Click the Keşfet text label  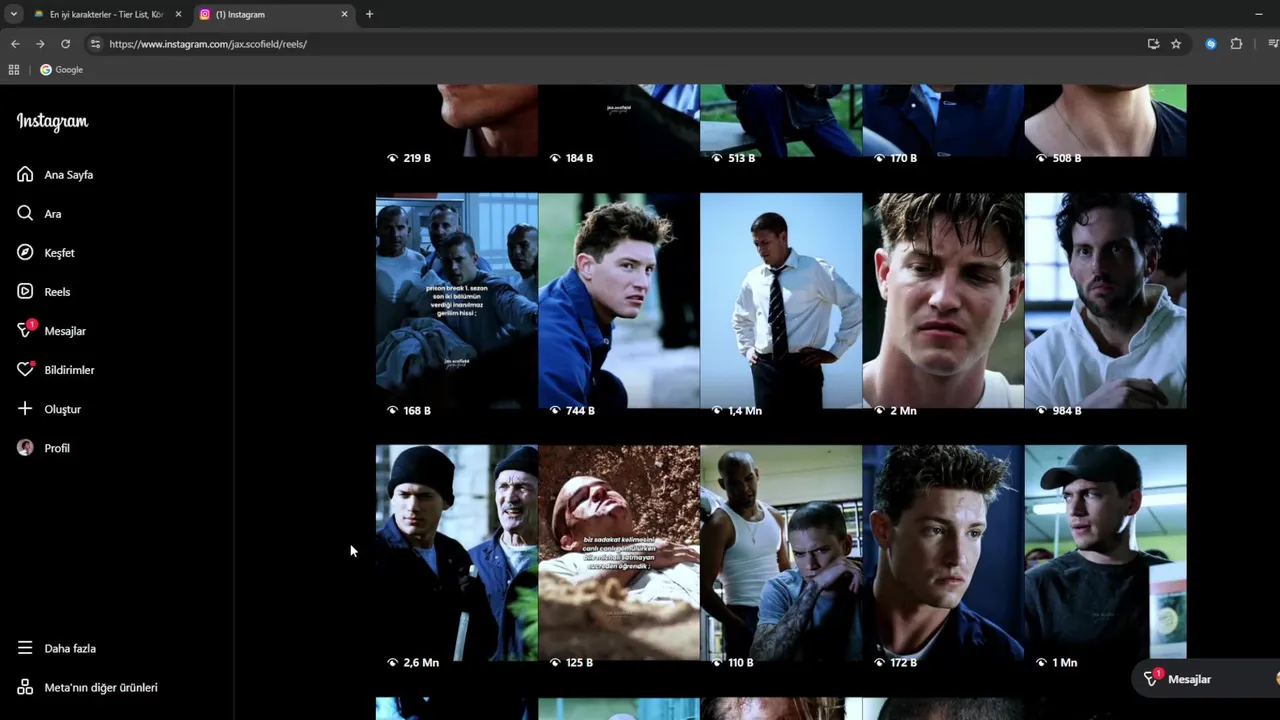point(59,253)
